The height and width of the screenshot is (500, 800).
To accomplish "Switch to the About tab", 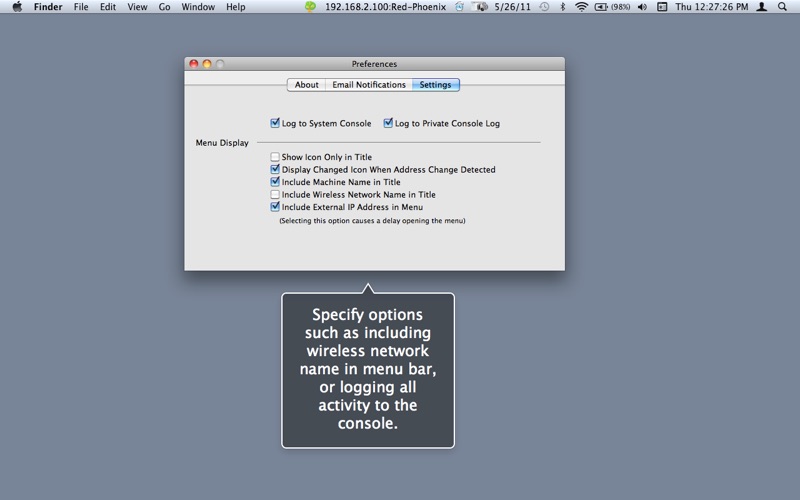I will point(306,85).
